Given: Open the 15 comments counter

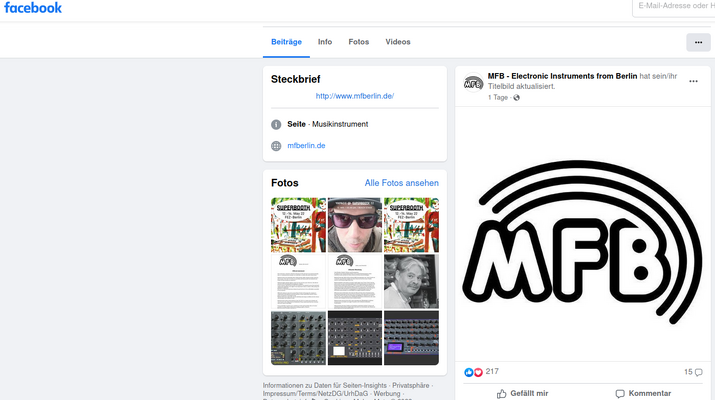Looking at the screenshot, I should click(693, 372).
